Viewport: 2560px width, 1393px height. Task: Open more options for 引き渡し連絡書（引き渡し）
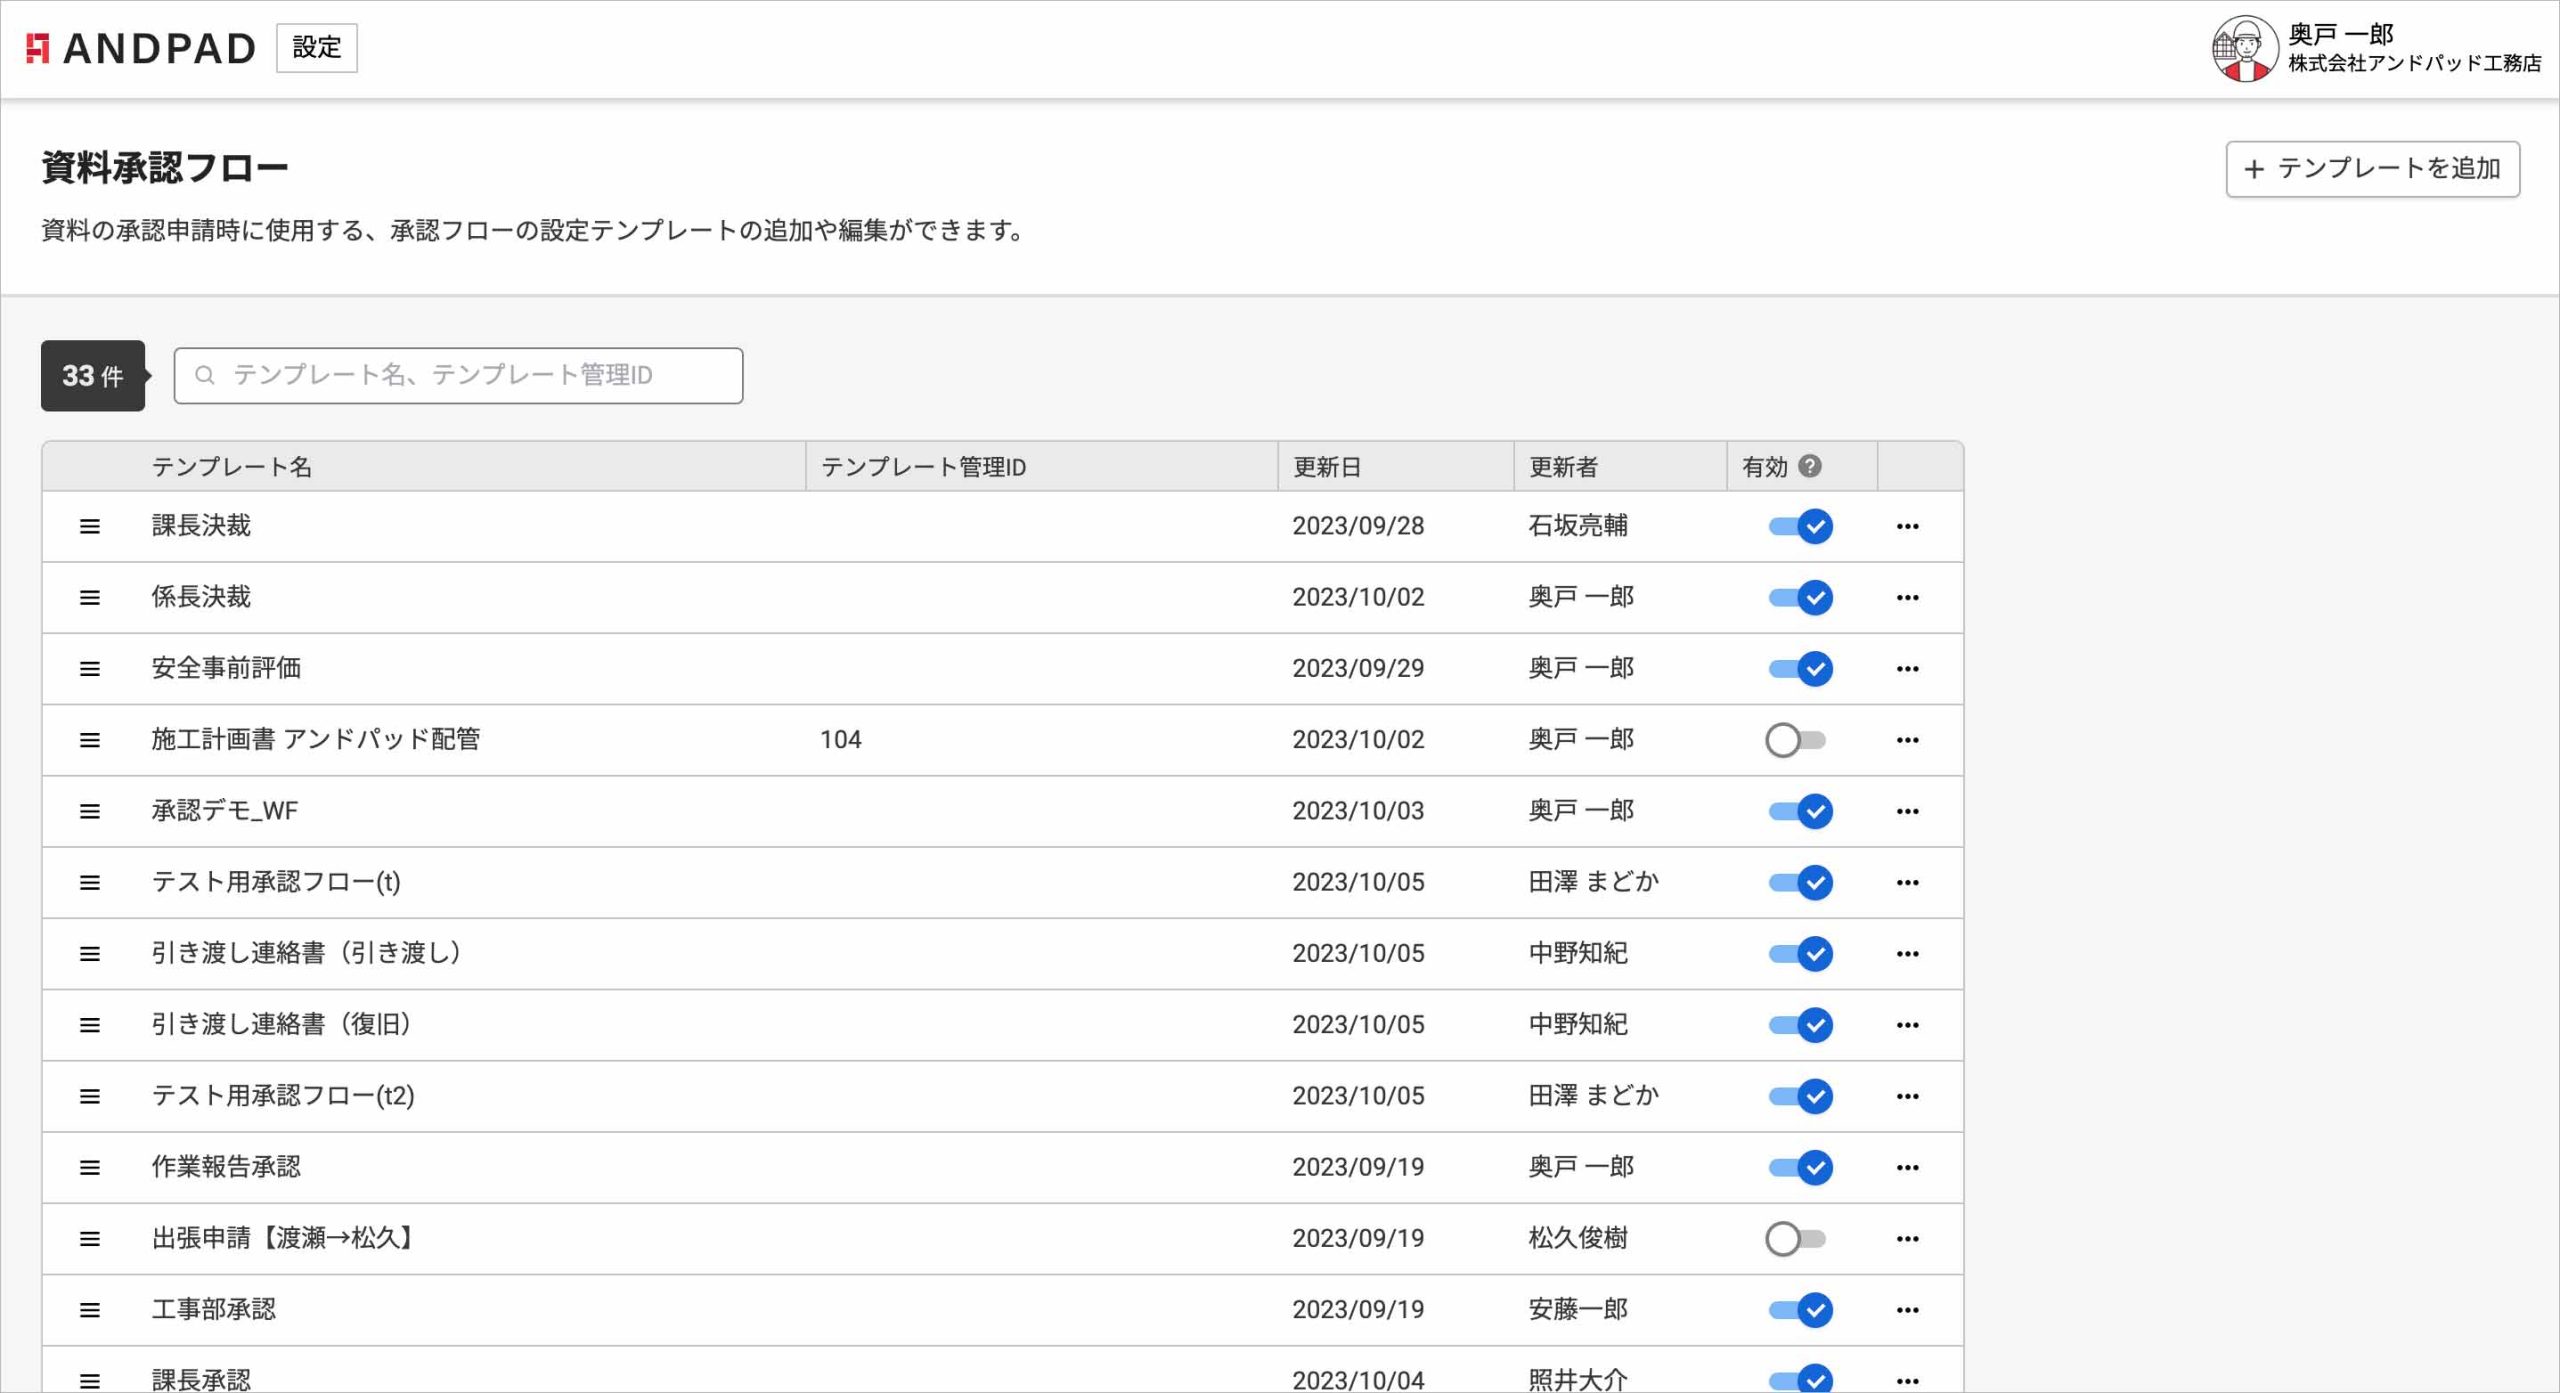point(1907,953)
